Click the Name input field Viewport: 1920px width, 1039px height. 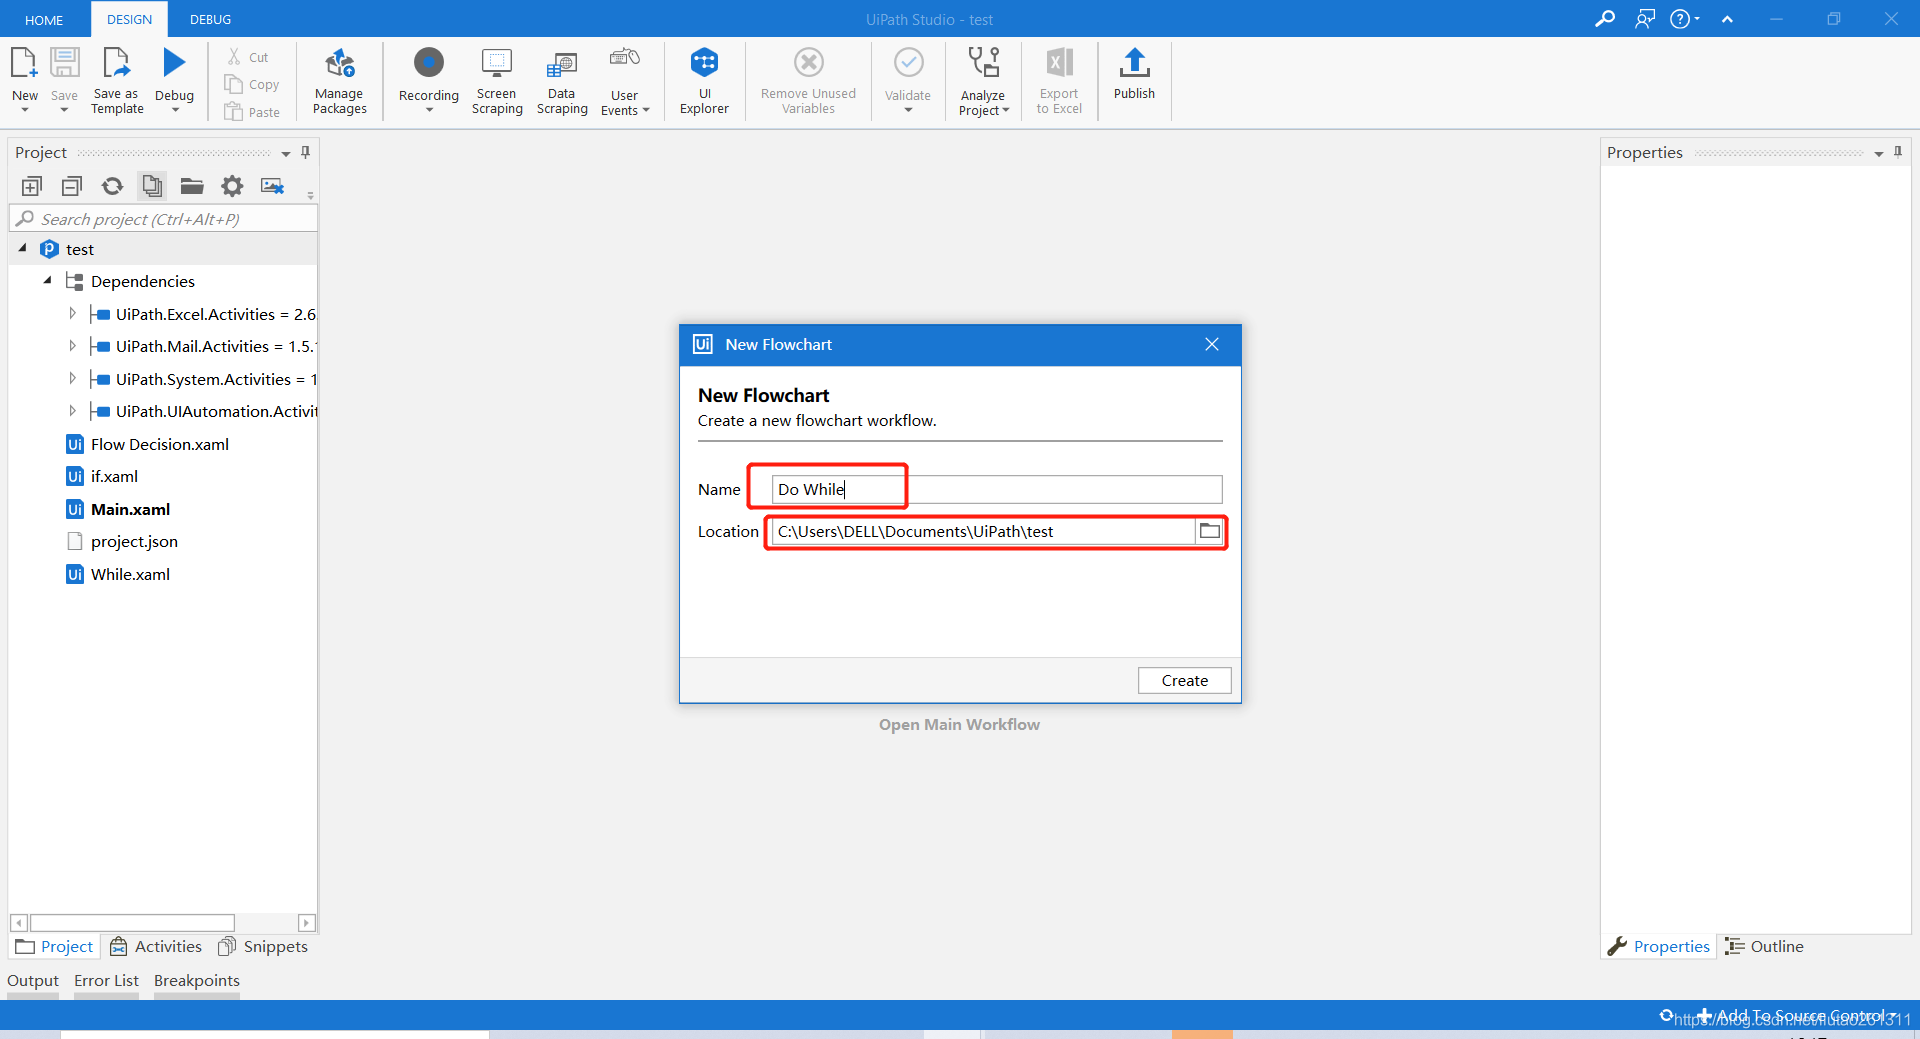(x=997, y=489)
